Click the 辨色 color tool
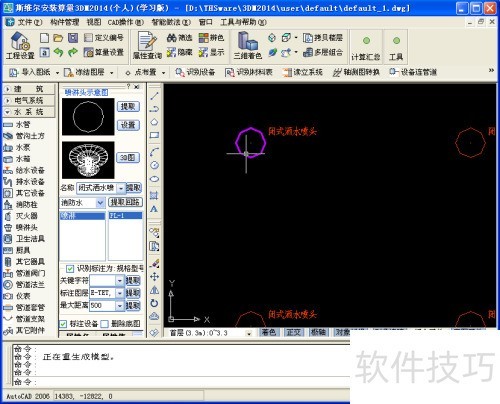The width and height of the screenshot is (500, 404). 211,38
